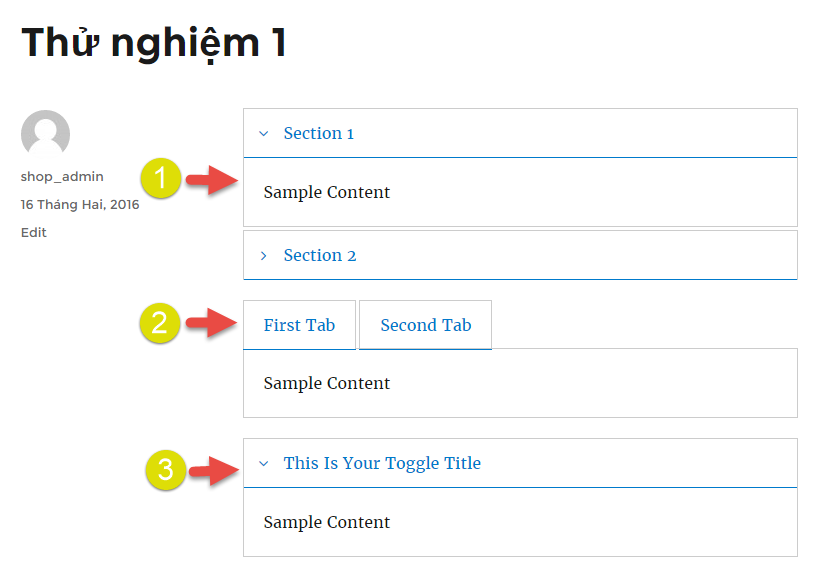
Task: Click the yellow circle numbered 2
Action: (160, 323)
